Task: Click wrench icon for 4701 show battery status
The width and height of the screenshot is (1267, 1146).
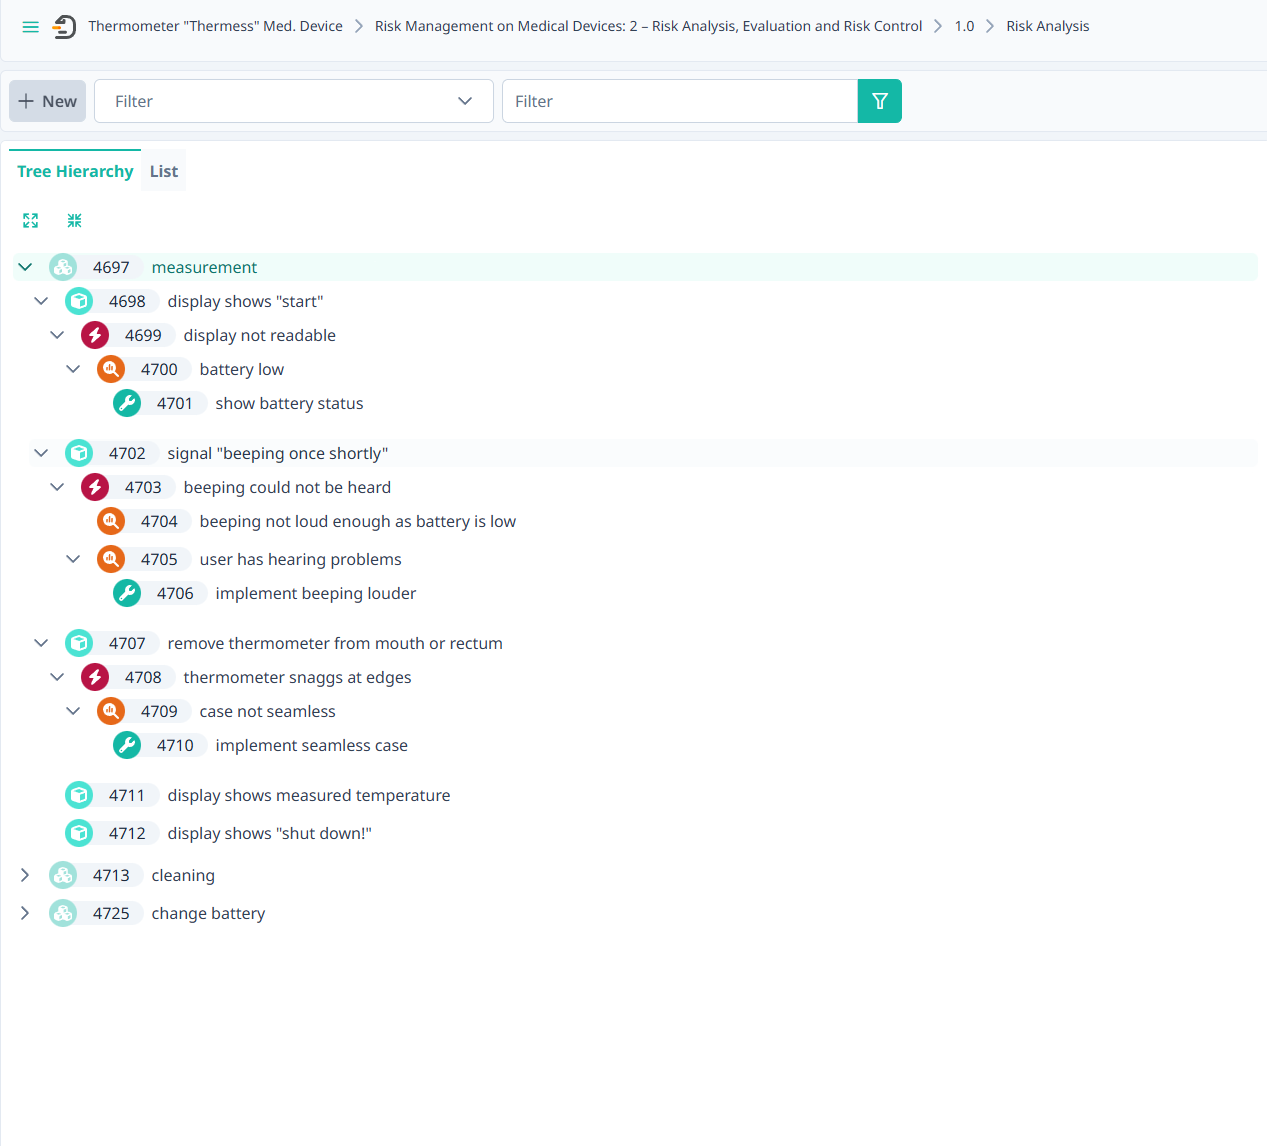Action: pyautogui.click(x=127, y=403)
